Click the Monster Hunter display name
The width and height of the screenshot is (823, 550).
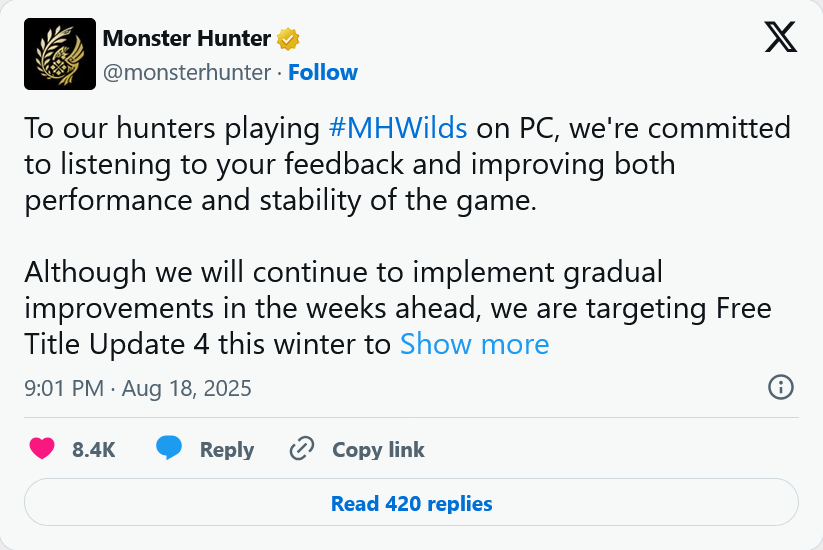(186, 38)
